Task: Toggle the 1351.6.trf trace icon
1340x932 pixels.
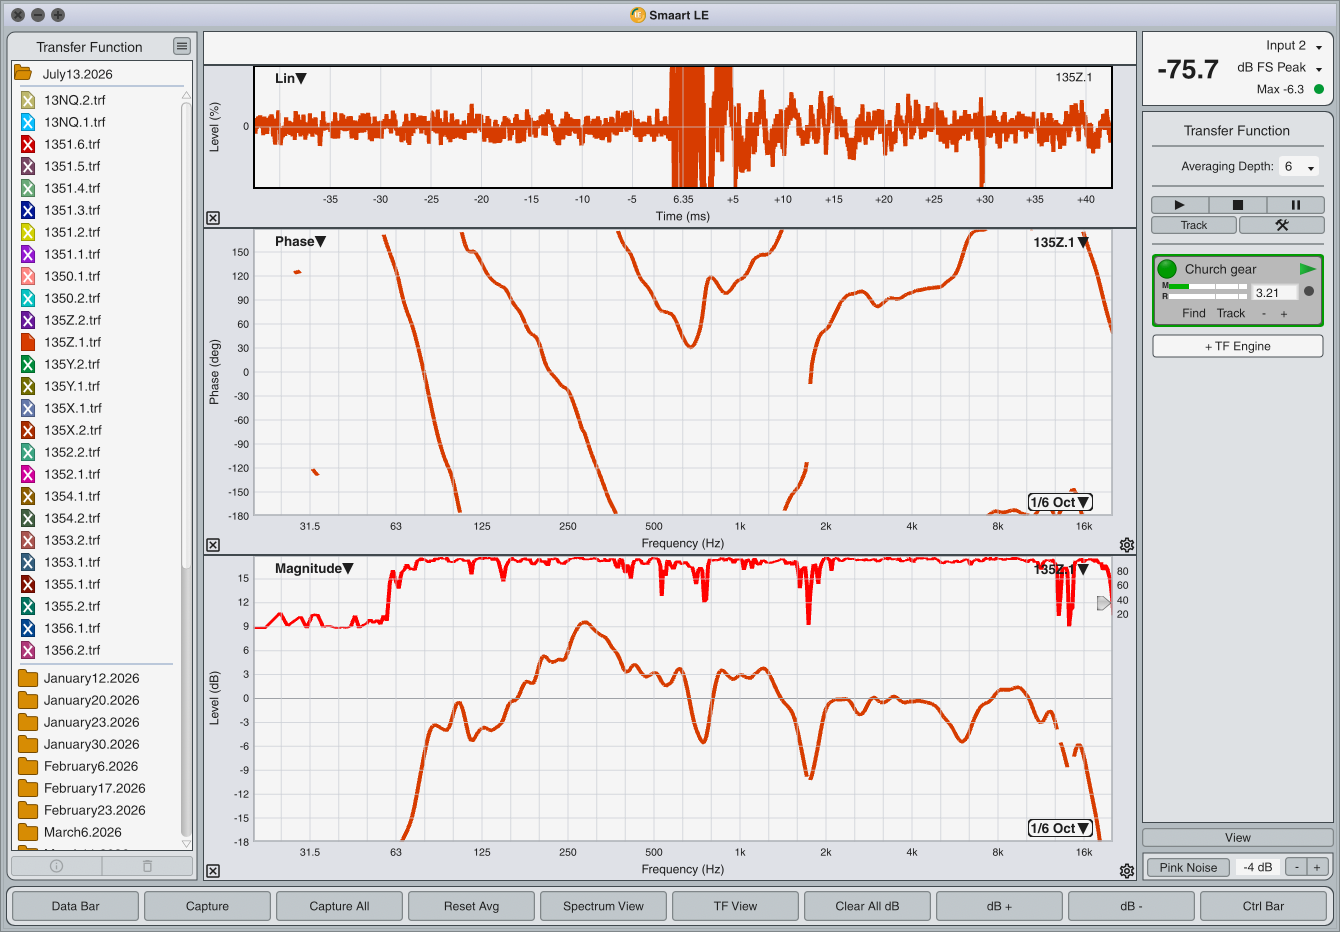Action: pos(28,144)
